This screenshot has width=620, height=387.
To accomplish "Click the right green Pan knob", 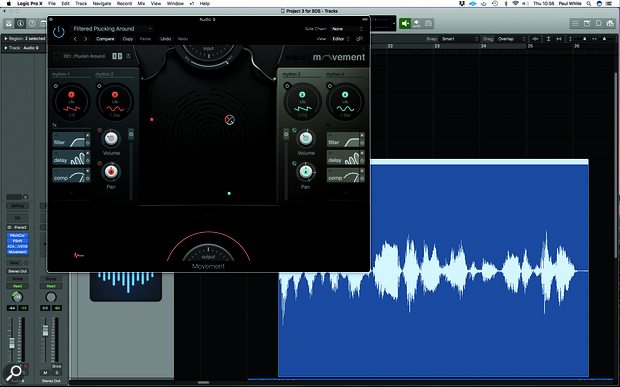I will point(305,172).
